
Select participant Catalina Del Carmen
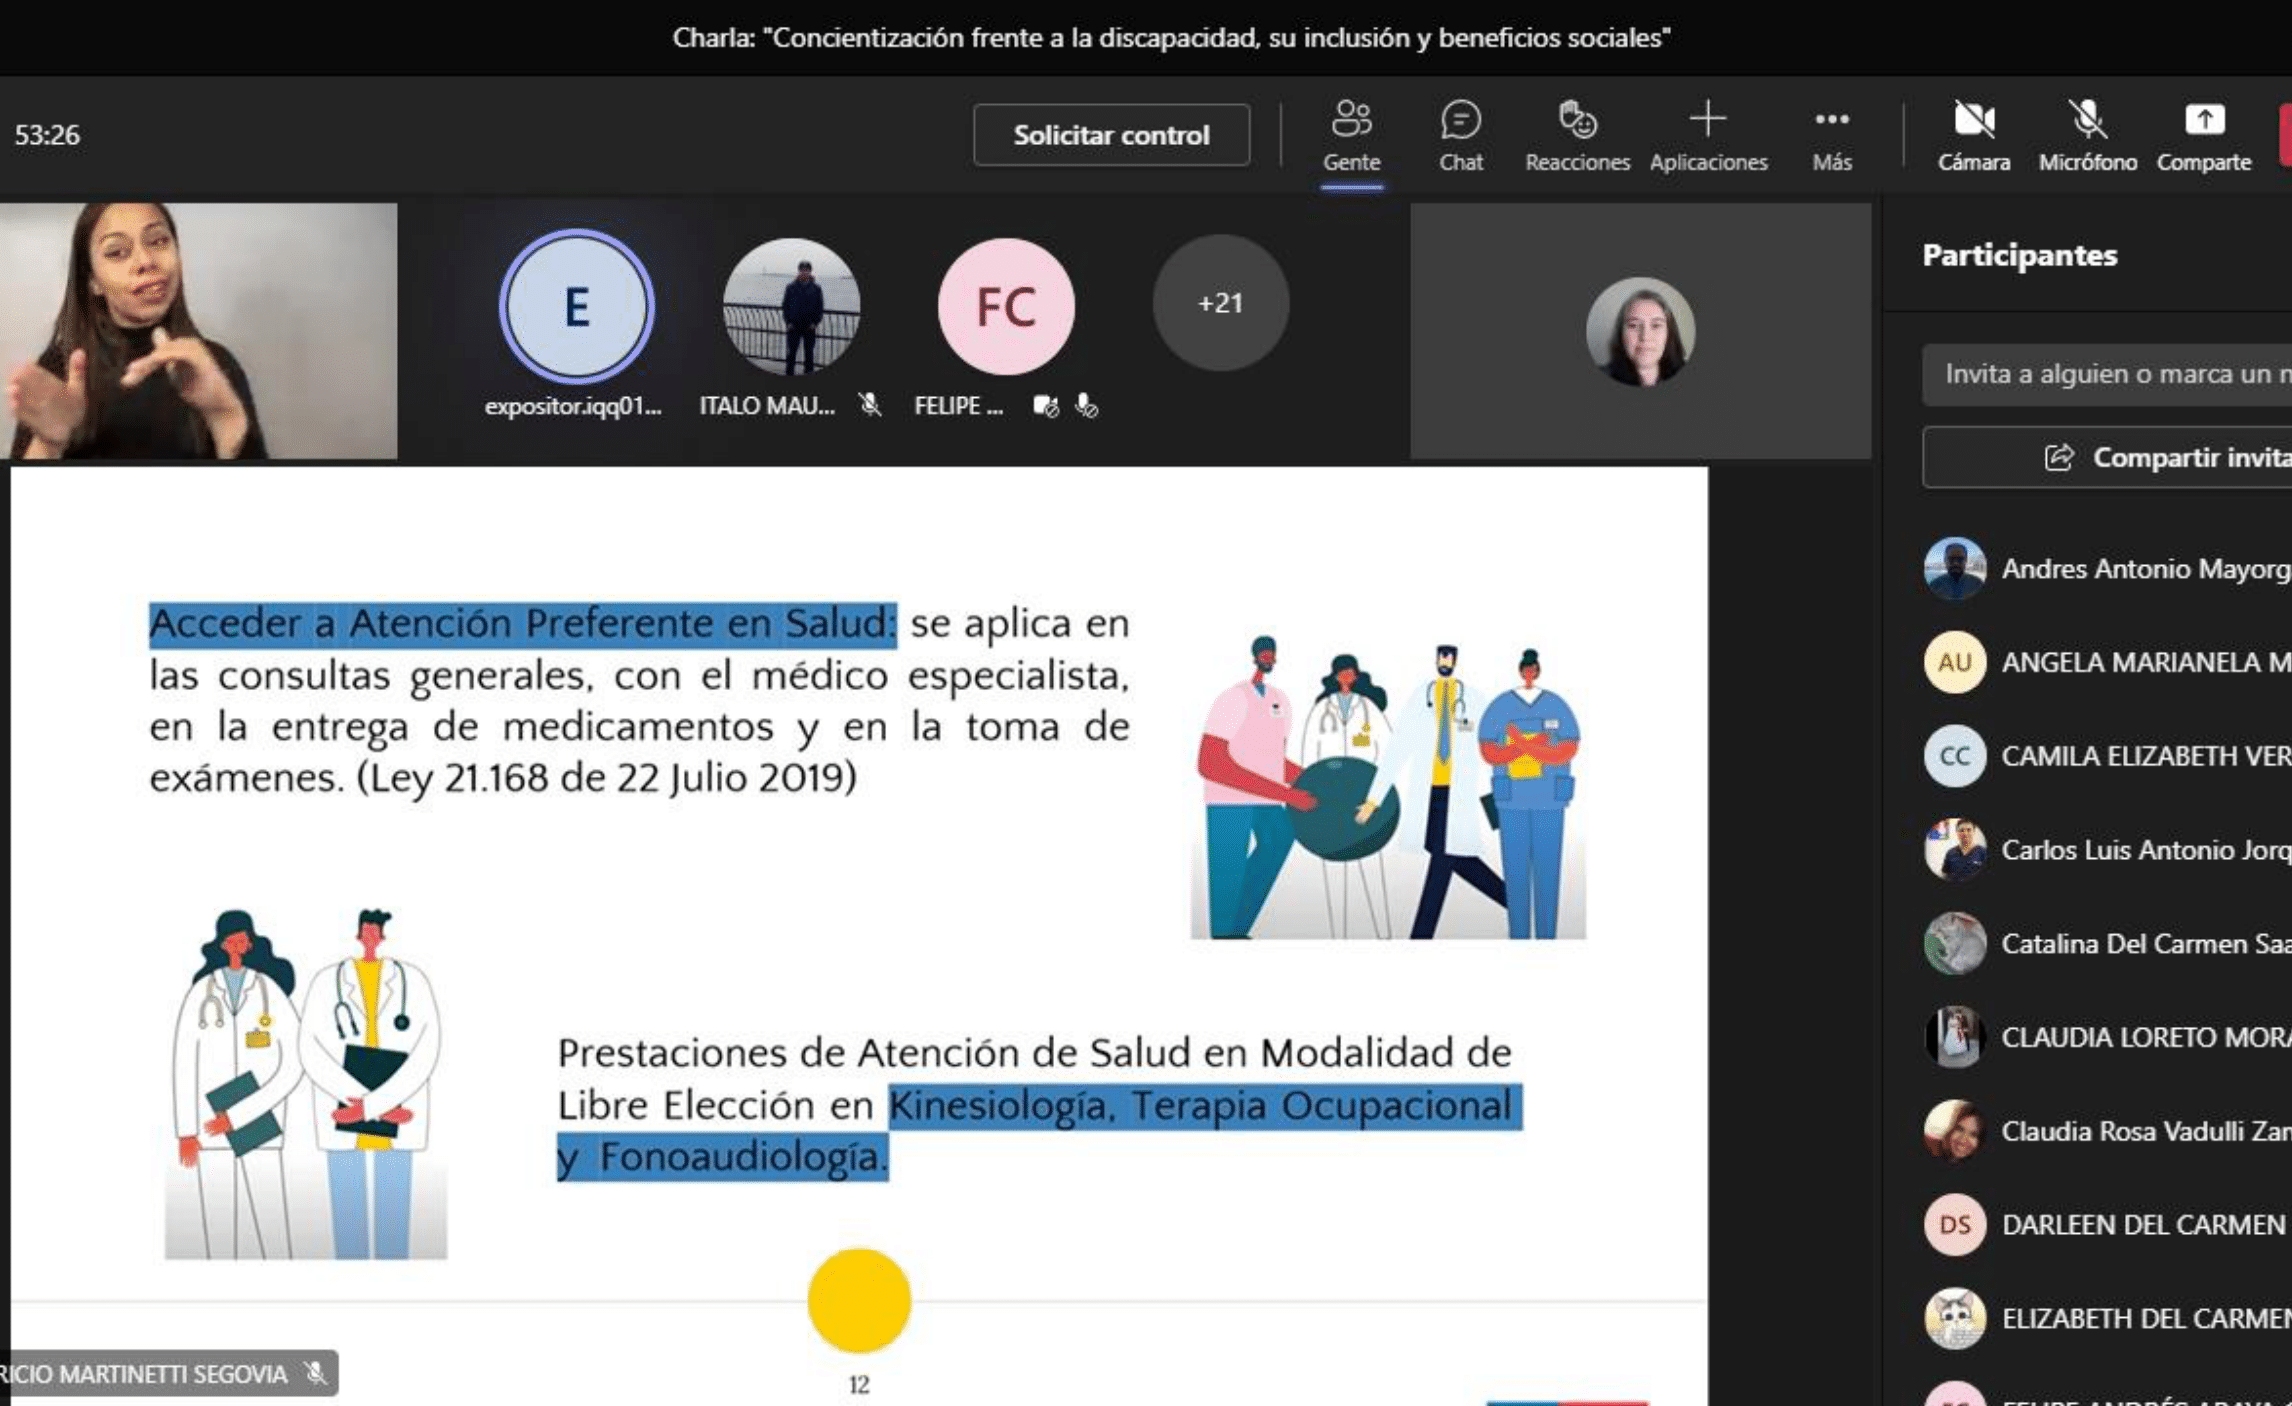click(2107, 943)
